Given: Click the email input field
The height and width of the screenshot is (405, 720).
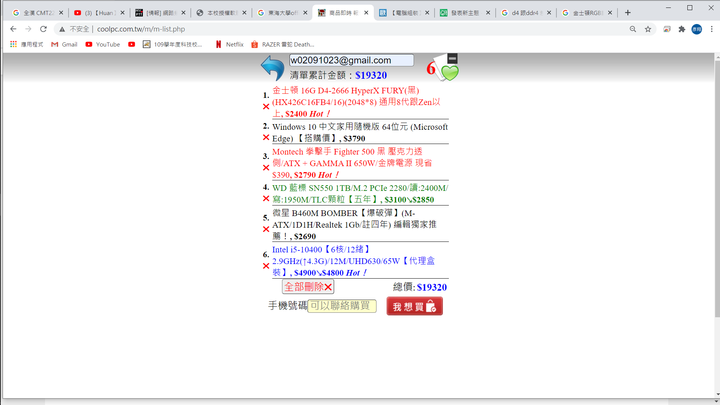Looking at the screenshot, I should [x=351, y=60].
